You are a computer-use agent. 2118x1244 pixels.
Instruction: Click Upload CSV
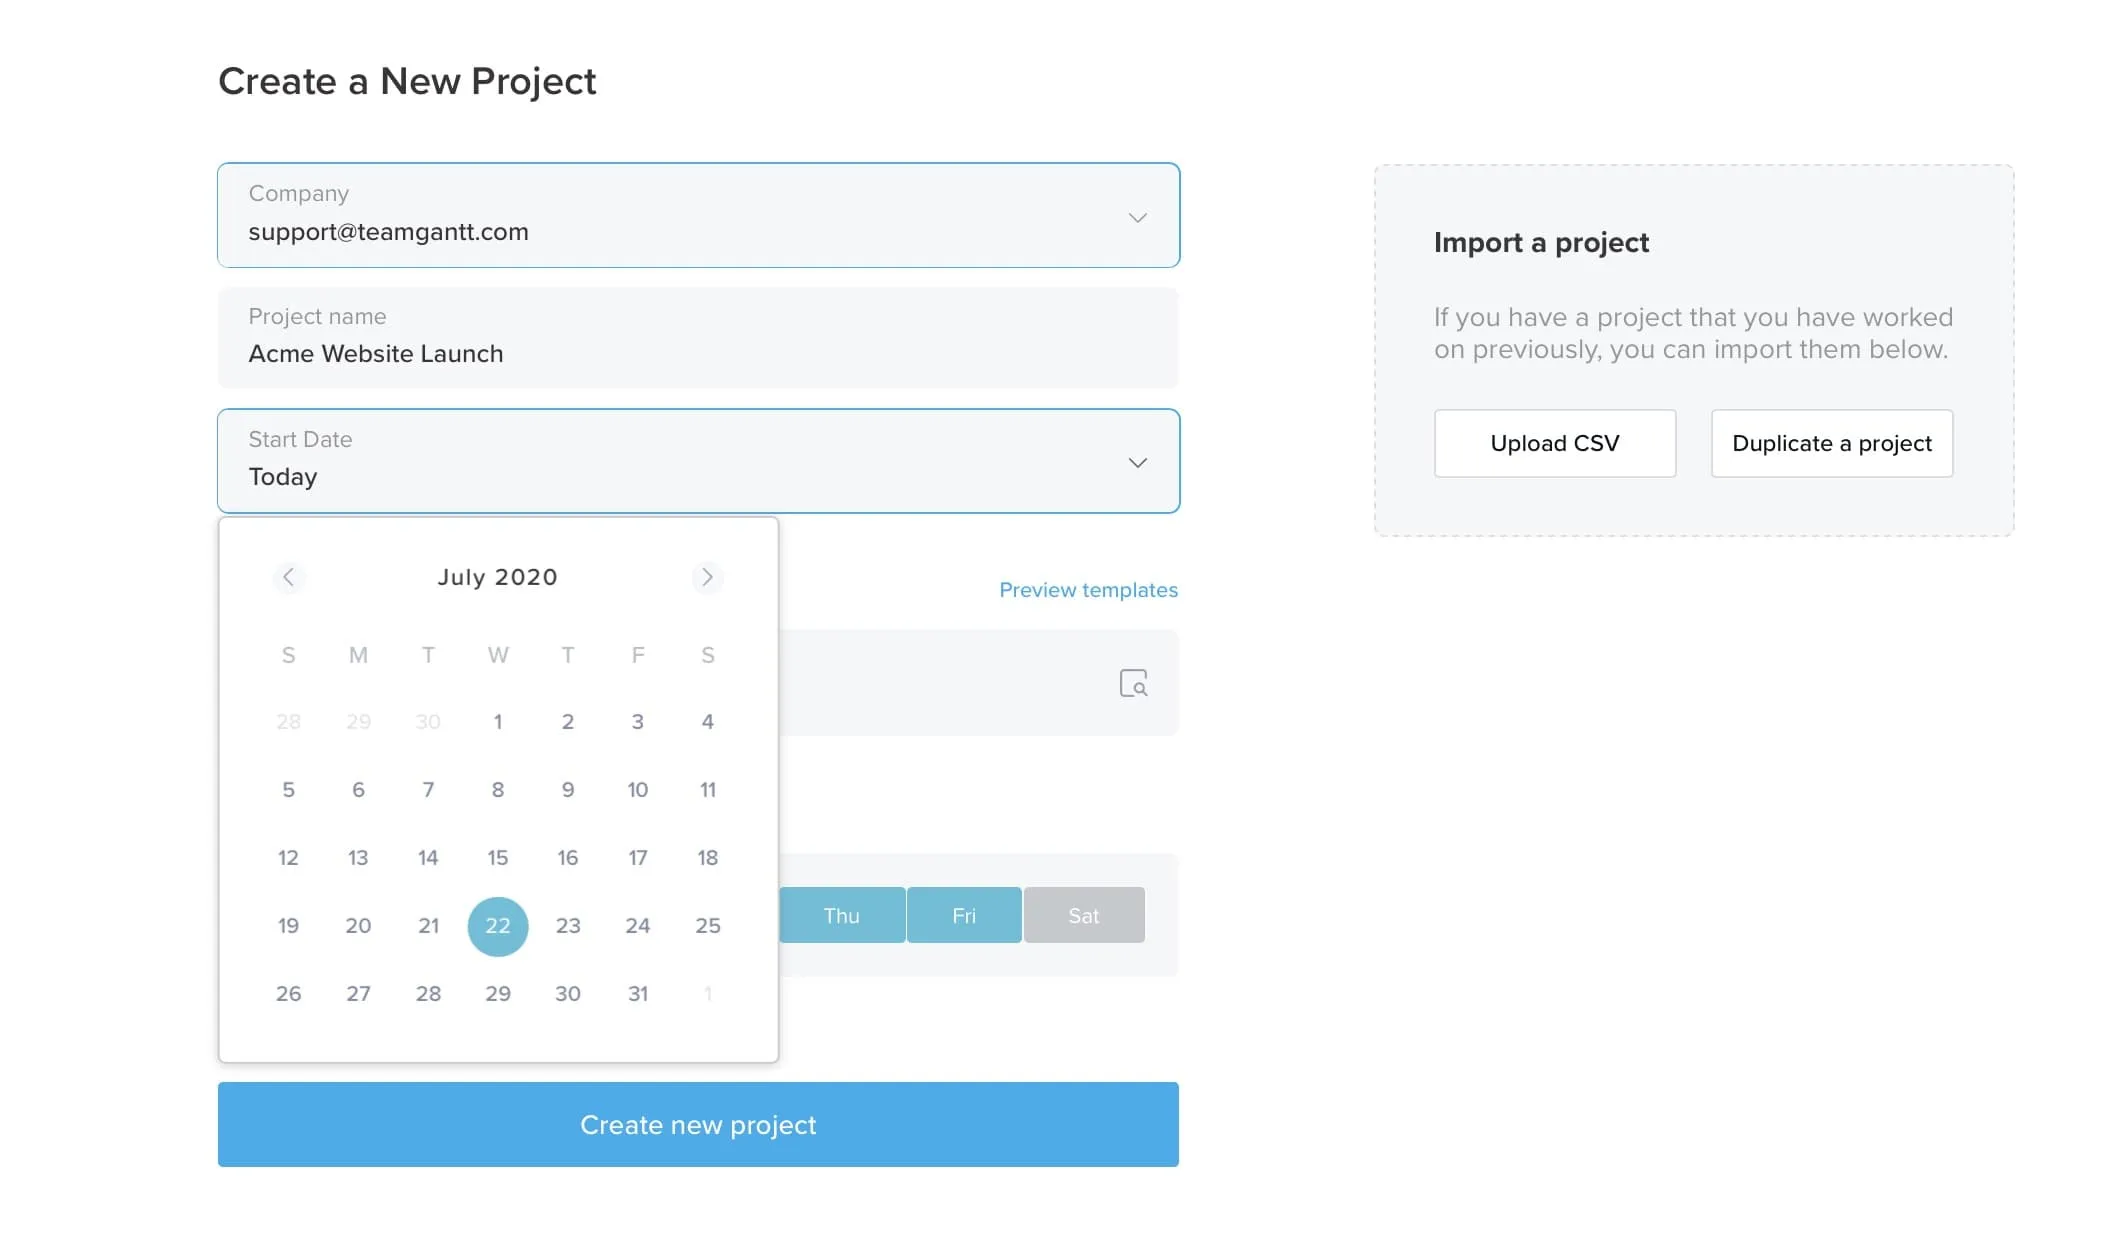[x=1554, y=443]
